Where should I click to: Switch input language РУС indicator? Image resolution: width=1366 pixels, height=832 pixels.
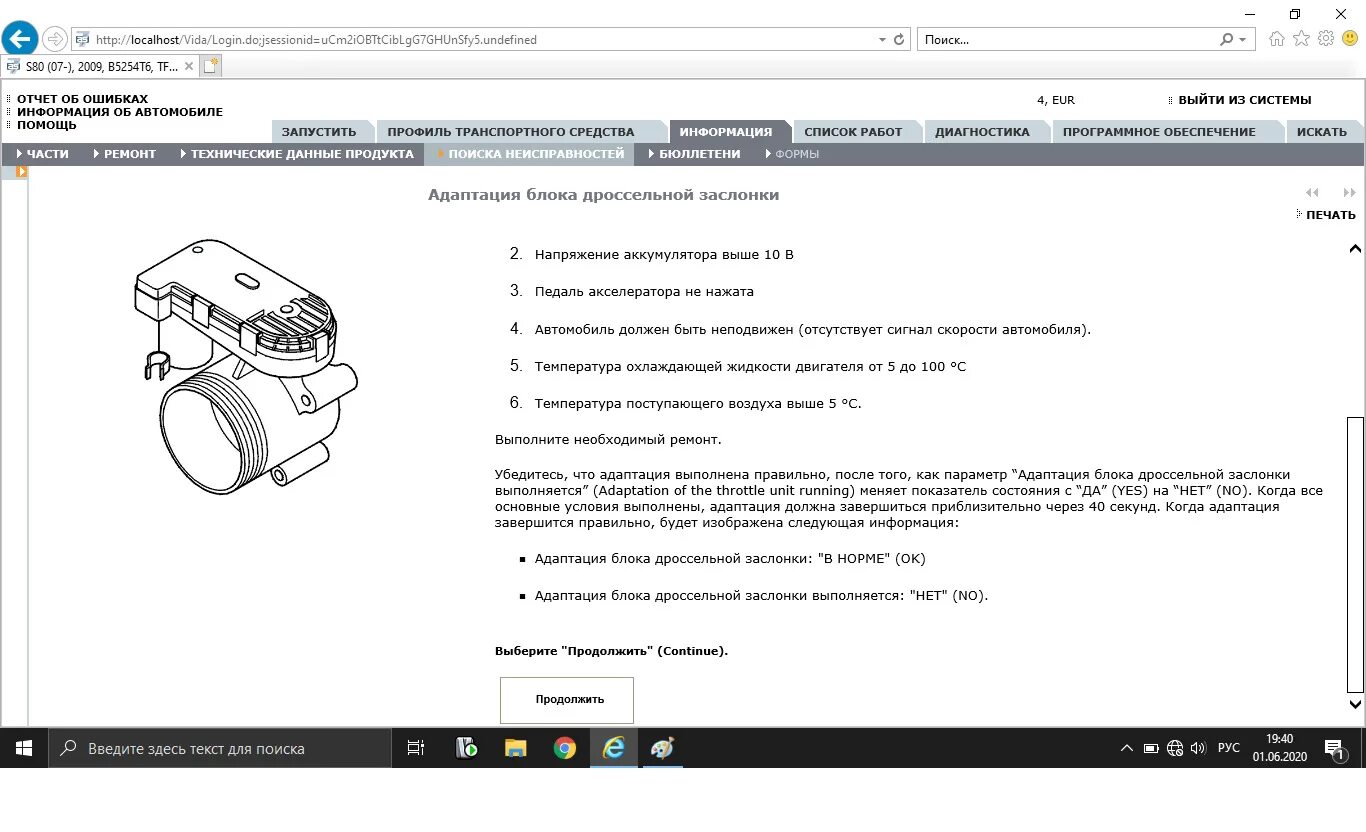pos(1229,748)
